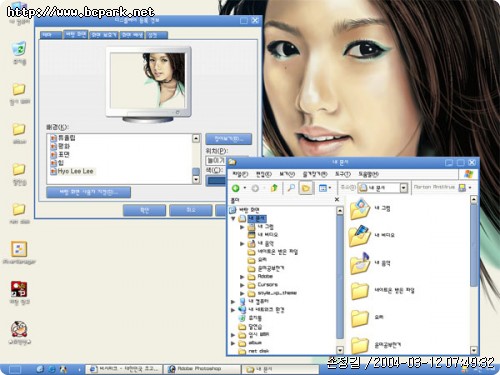Expand the album folder tree node
The image size is (500, 375).
click(233, 343)
